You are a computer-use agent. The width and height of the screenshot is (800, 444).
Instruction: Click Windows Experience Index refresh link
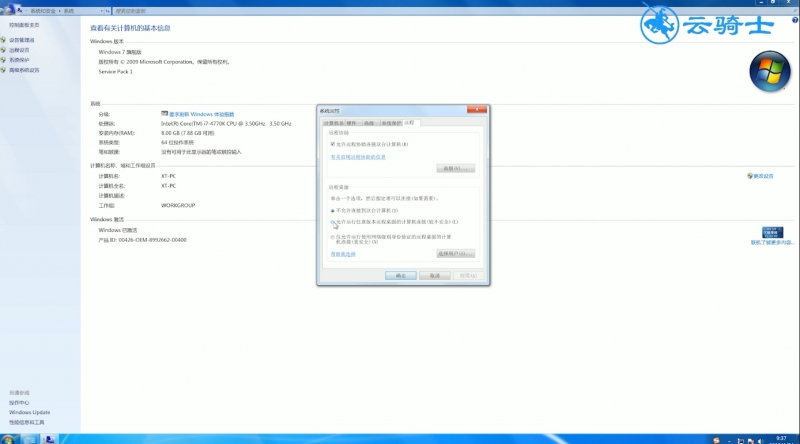(202, 114)
